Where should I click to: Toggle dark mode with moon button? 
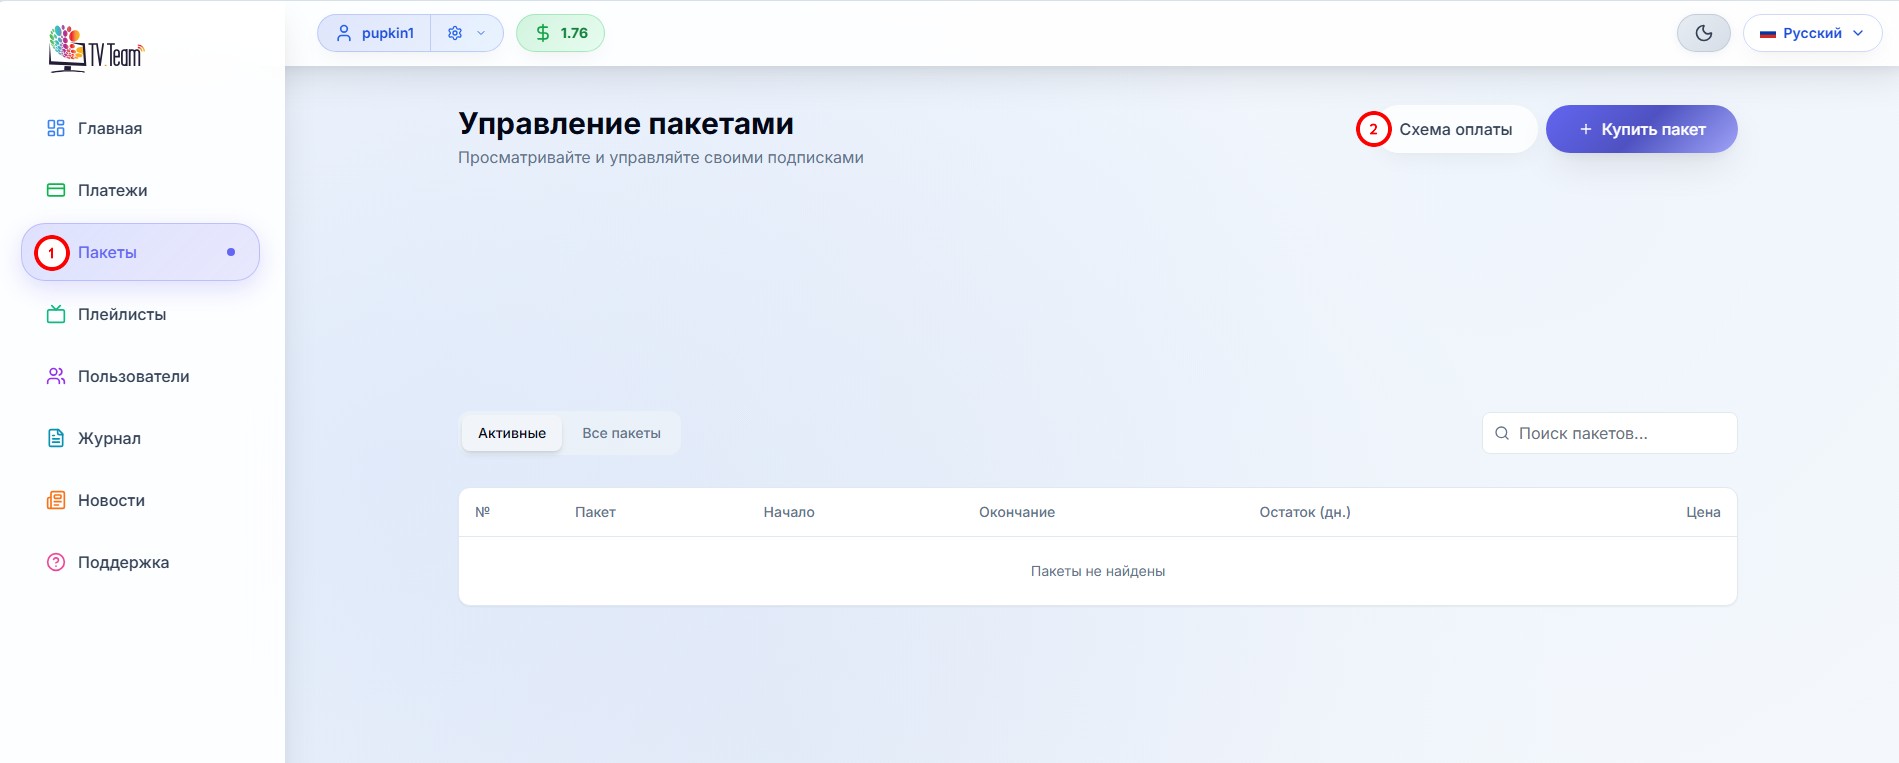point(1703,33)
